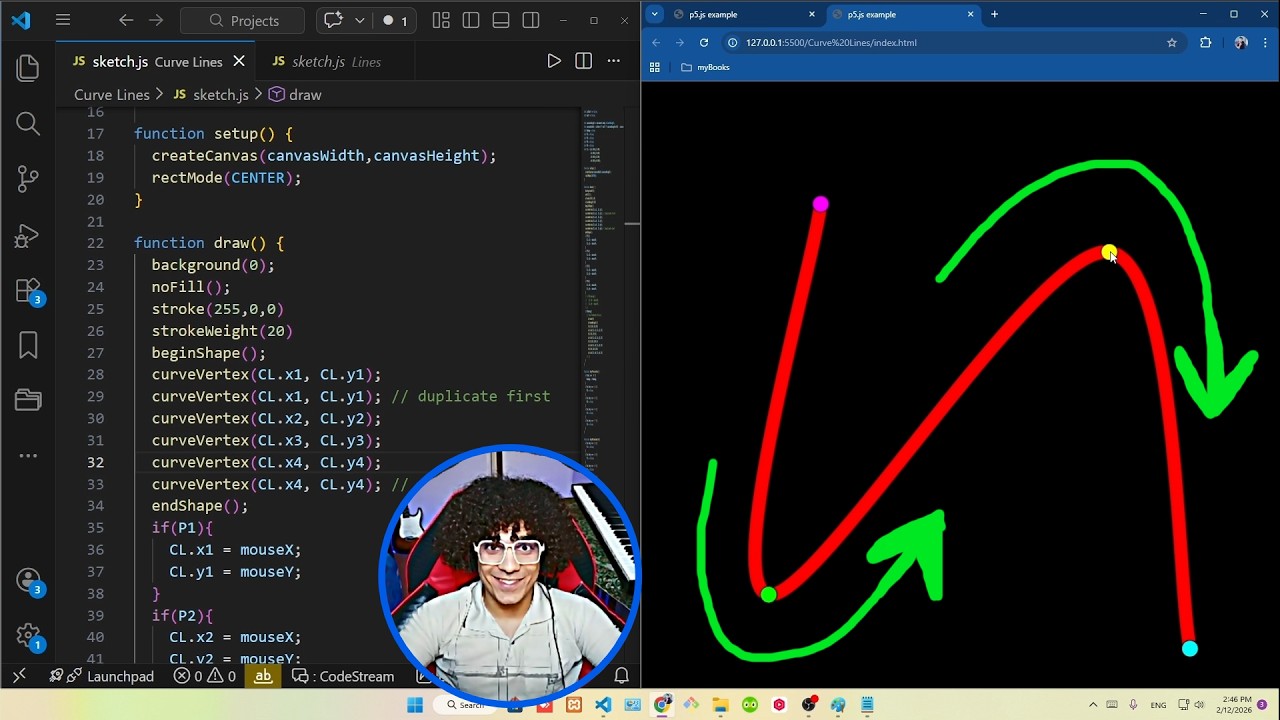
Task: Open the Chrome apps grid shortcut
Action: click(655, 67)
